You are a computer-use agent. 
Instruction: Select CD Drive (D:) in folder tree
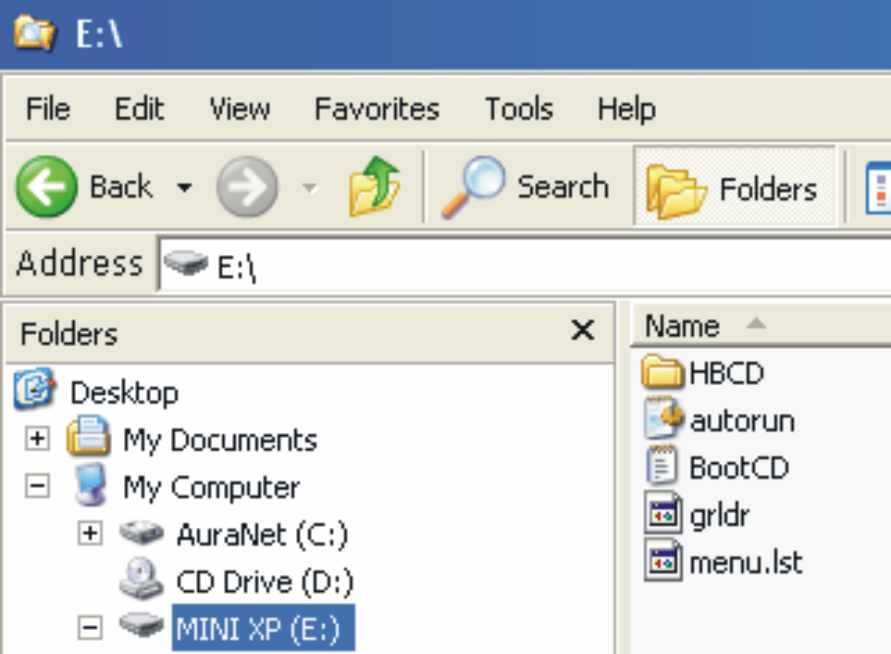coord(265,582)
